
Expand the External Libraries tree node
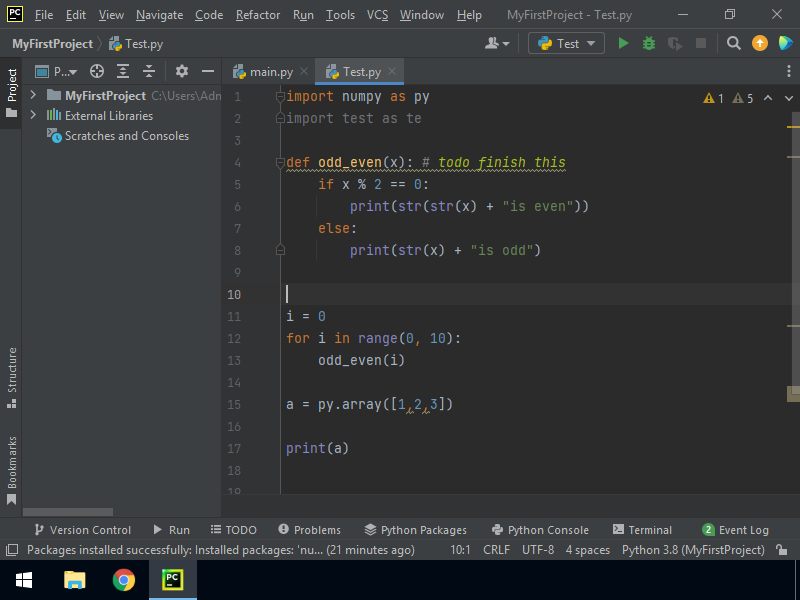point(33,115)
